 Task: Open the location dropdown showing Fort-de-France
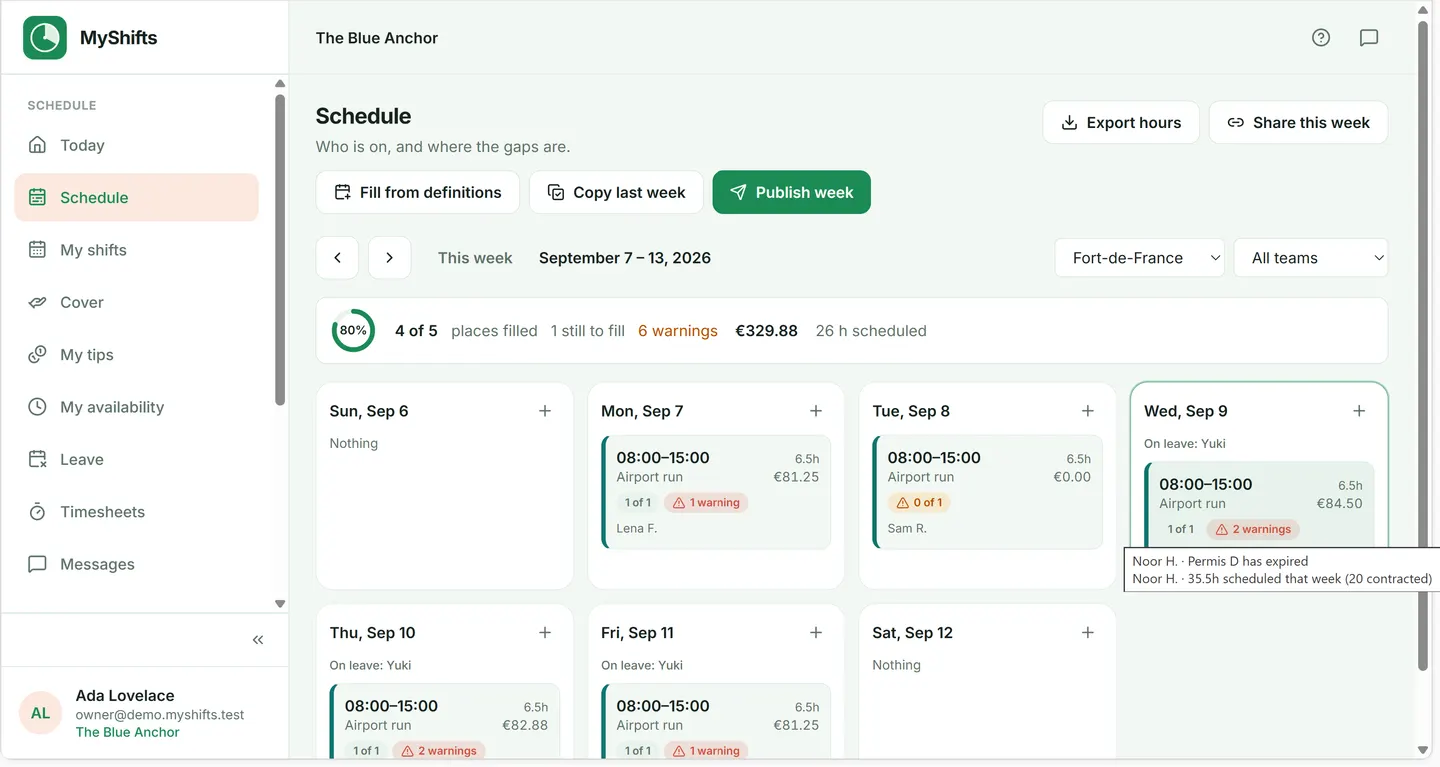pyautogui.click(x=1140, y=258)
